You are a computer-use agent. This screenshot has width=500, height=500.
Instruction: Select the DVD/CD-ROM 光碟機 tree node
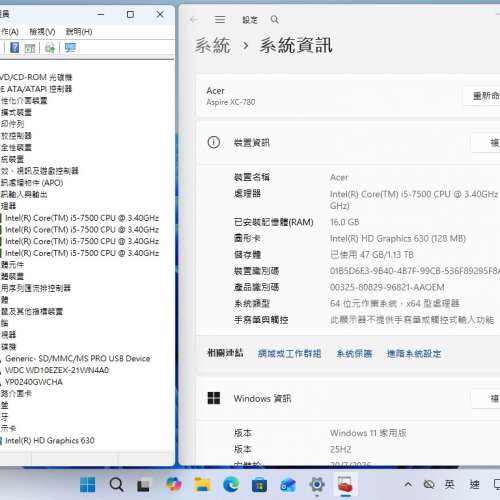pyautogui.click(x=36, y=77)
